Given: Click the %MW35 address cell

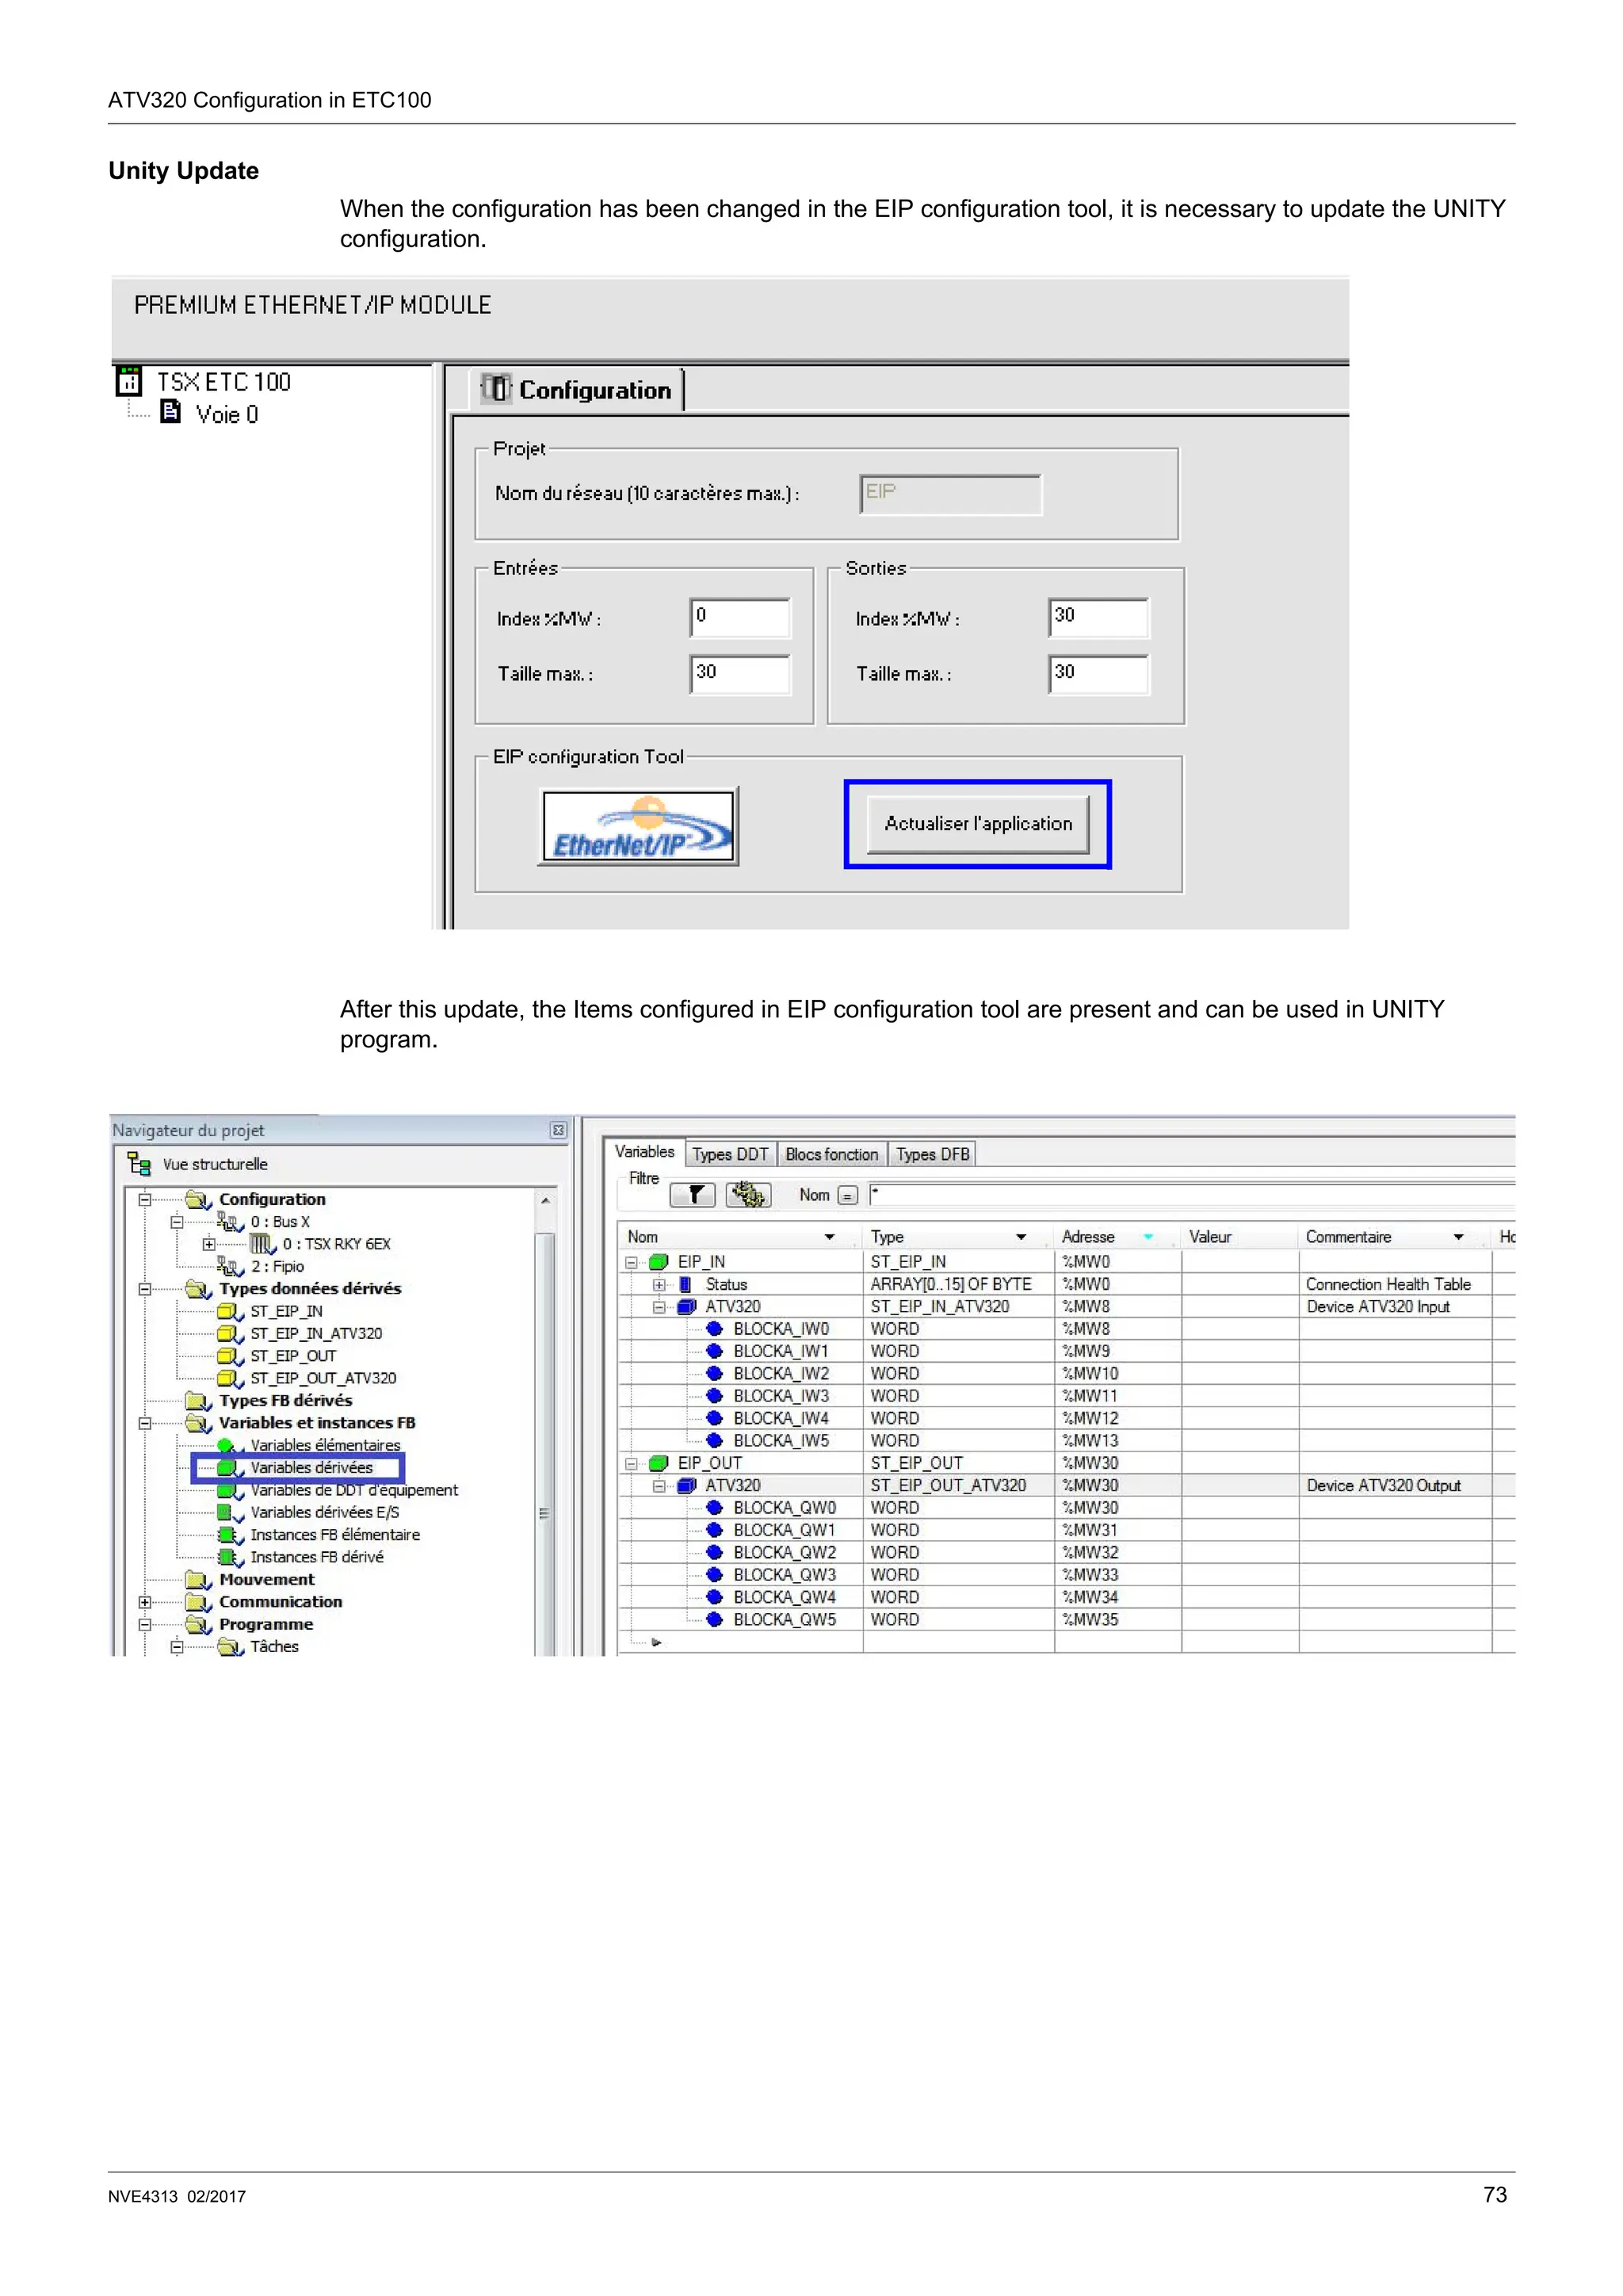Looking at the screenshot, I should click(x=1118, y=1620).
